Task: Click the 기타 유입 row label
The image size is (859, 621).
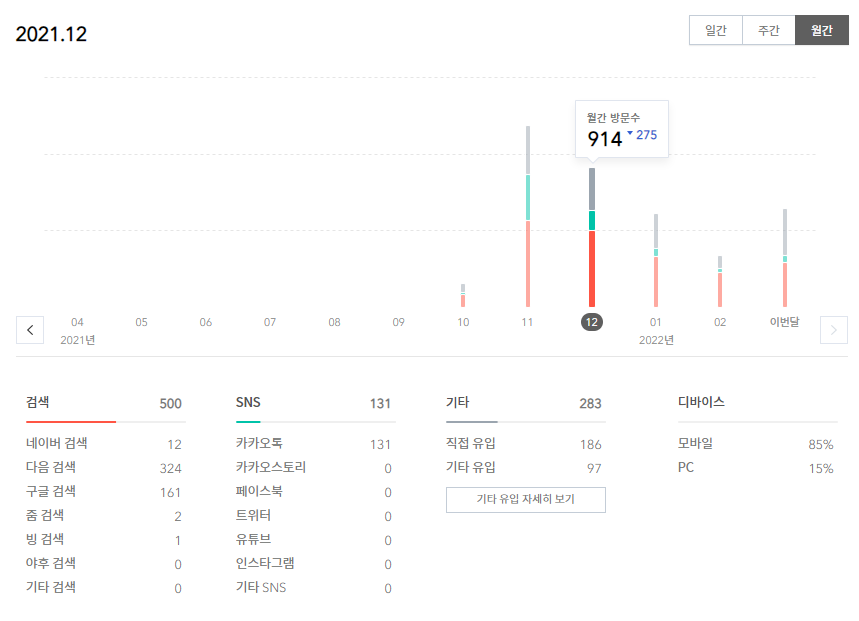Action: pos(471,468)
